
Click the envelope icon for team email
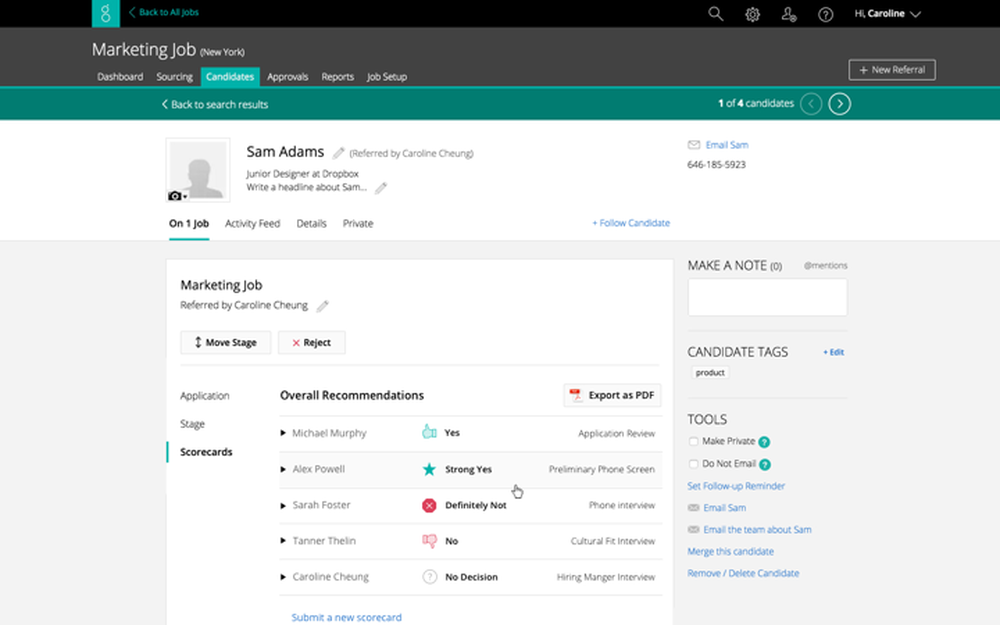[x=693, y=529]
